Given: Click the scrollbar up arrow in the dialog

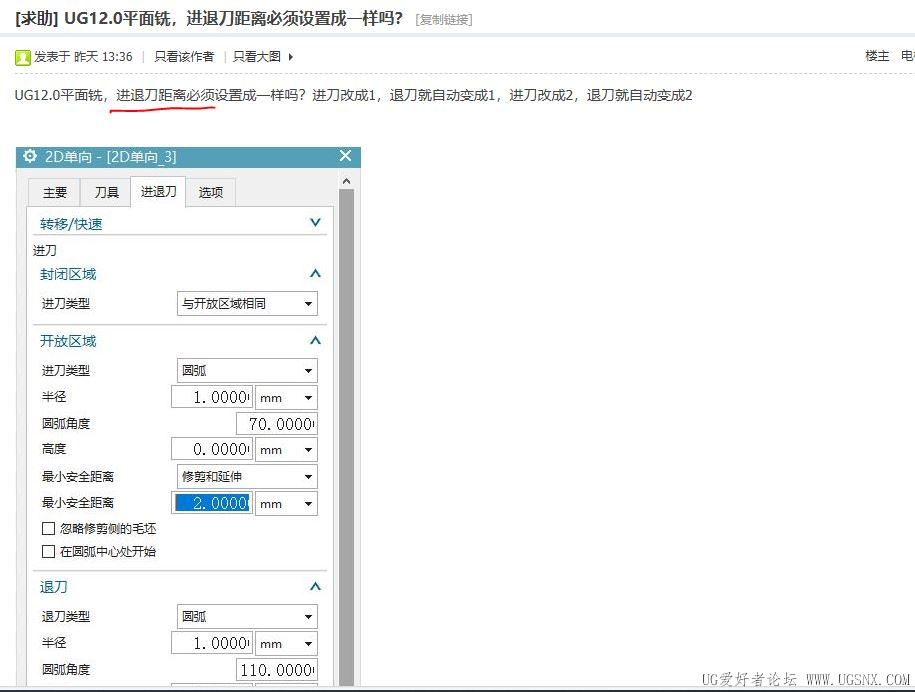Looking at the screenshot, I should (x=346, y=181).
